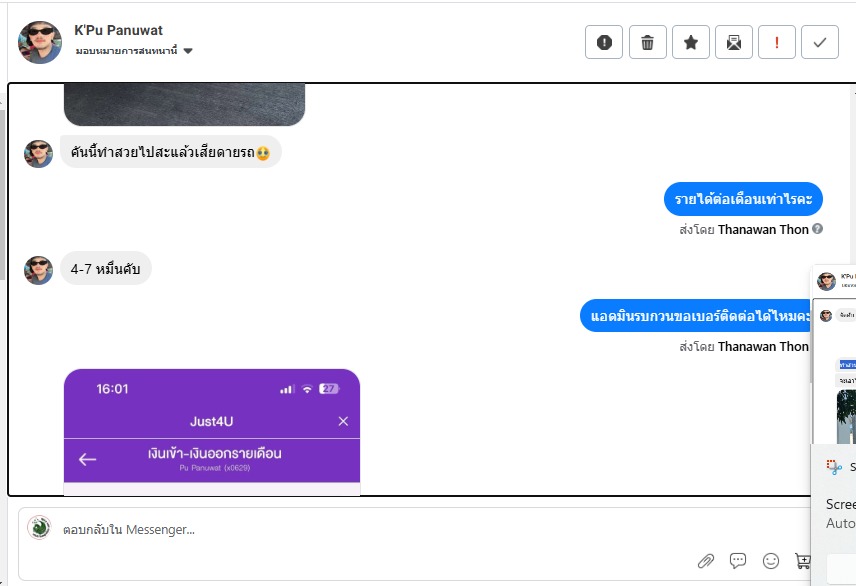This screenshot has height=586, width=856.
Task: Click the page avatar beside the reply box
Action: [x=39, y=528]
